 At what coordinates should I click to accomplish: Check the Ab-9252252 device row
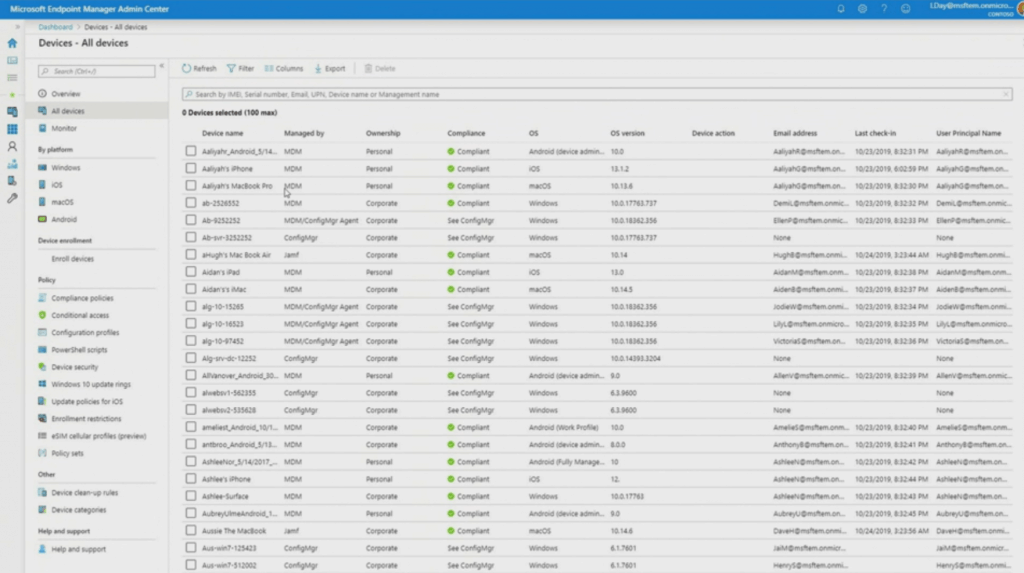click(x=191, y=220)
